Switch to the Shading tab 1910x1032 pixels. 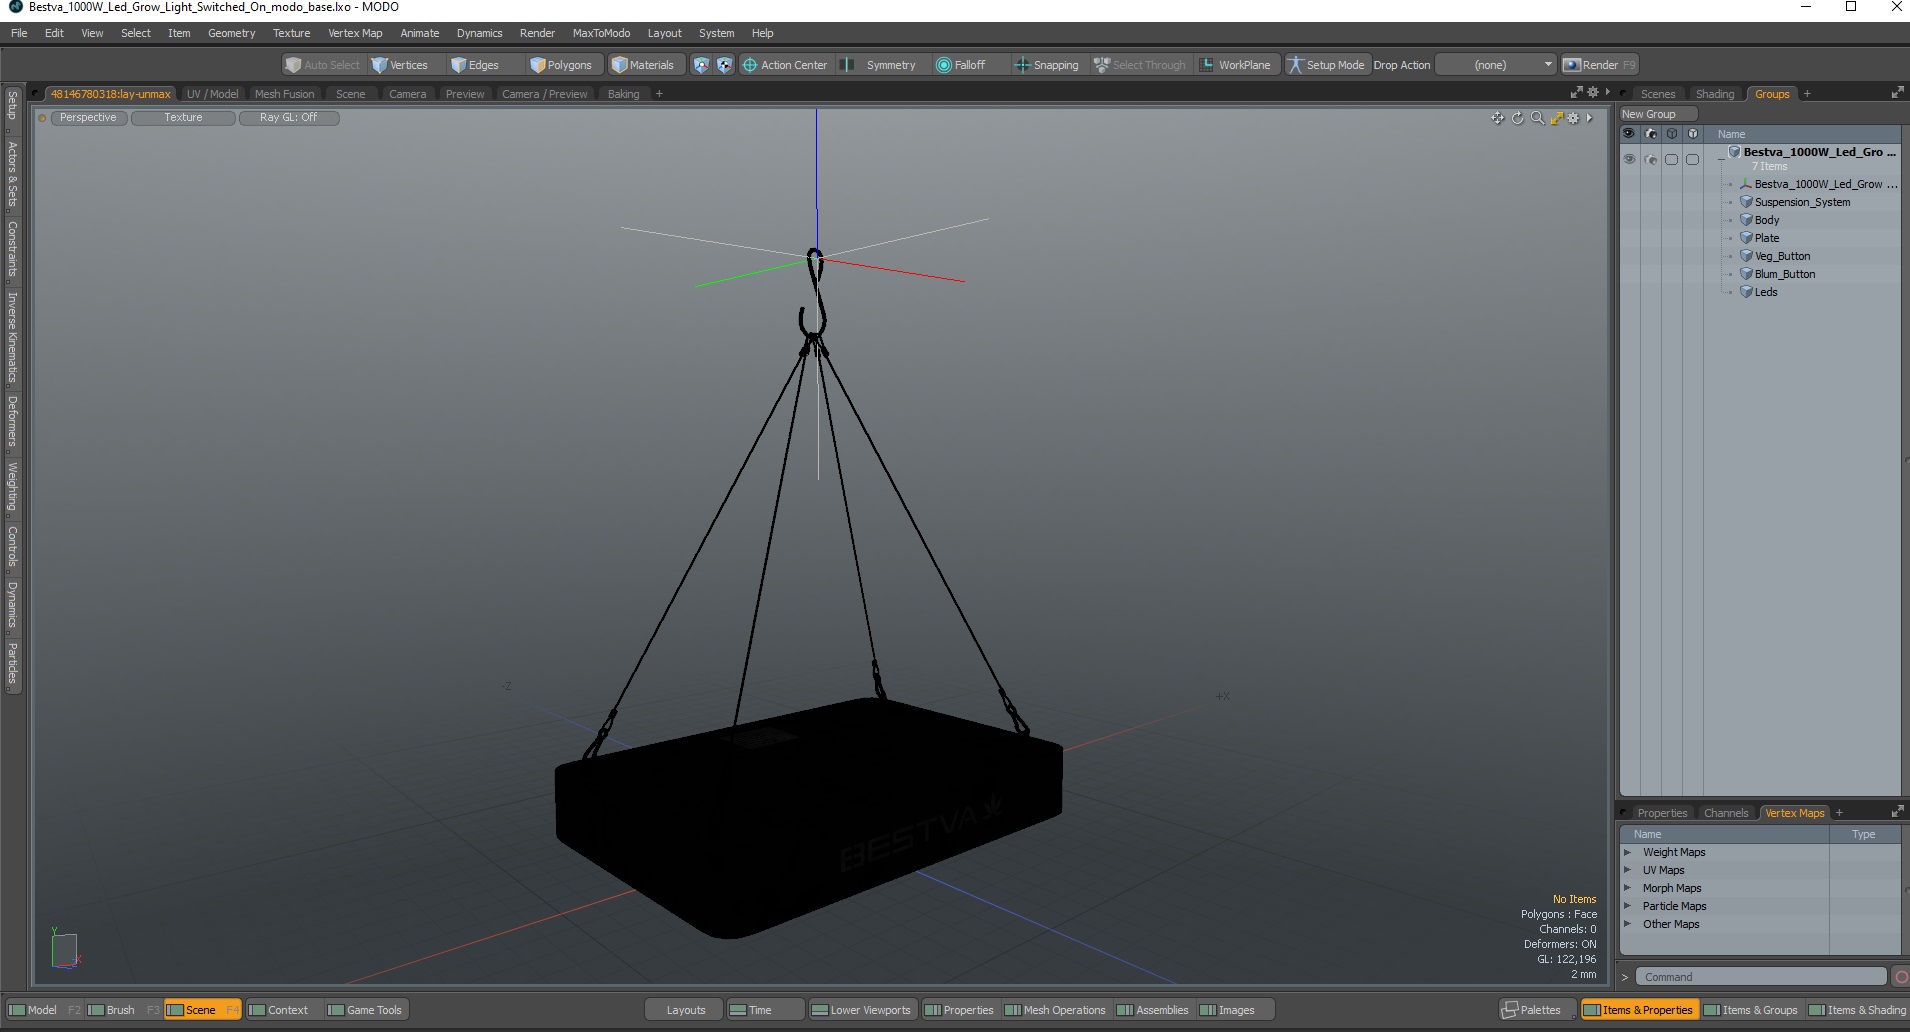coord(1715,94)
